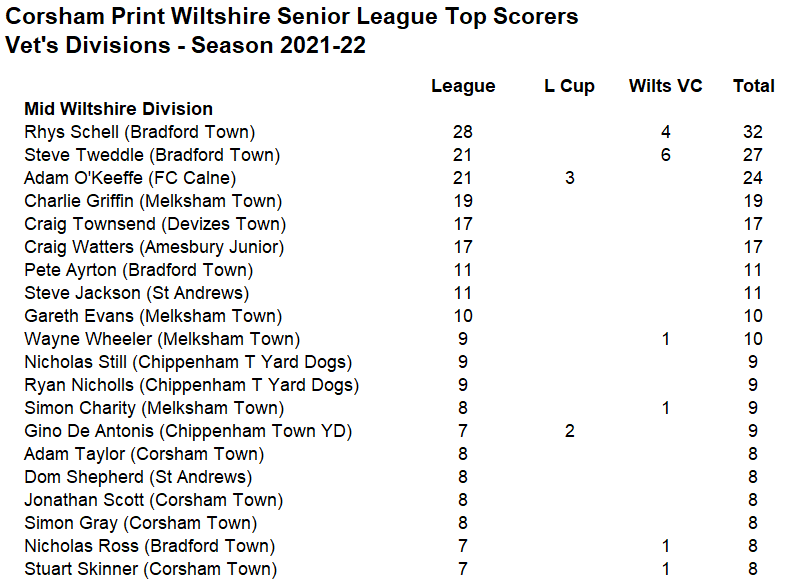The height and width of the screenshot is (580, 793).
Task: Click Adam O'Keeffe (FC Calne) entry
Action: click(130, 178)
